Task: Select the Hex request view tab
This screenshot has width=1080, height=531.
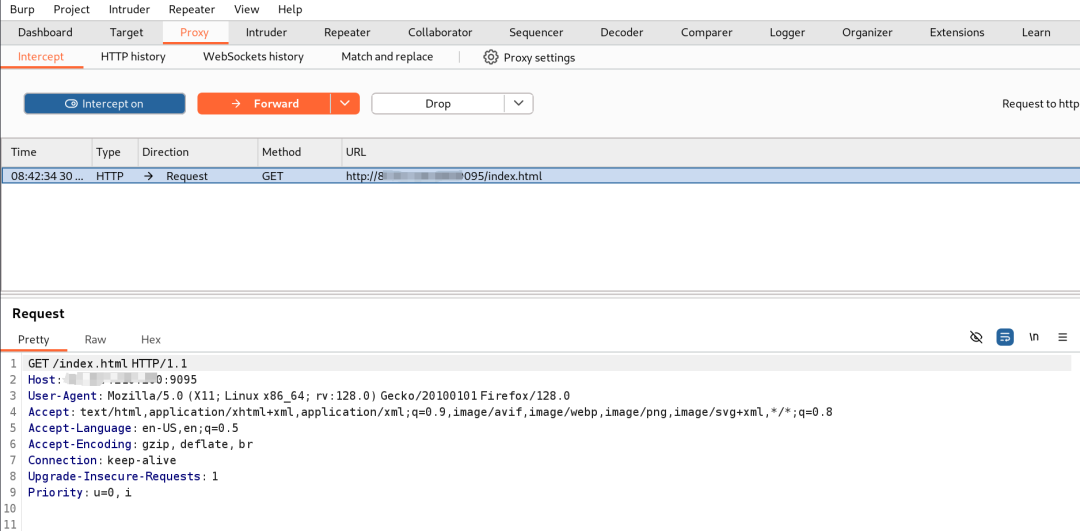Action: [151, 340]
